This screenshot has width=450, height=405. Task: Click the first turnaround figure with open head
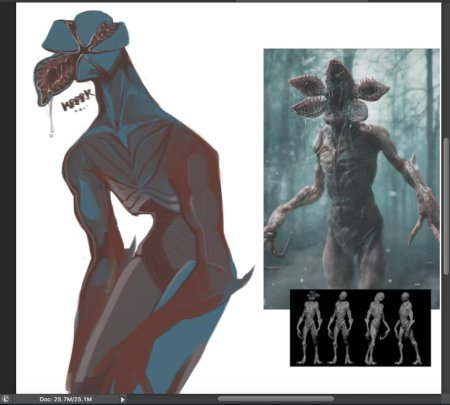tap(310, 328)
